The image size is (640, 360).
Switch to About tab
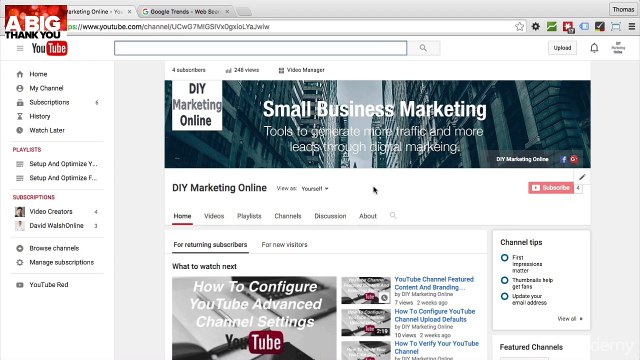pyautogui.click(x=368, y=216)
